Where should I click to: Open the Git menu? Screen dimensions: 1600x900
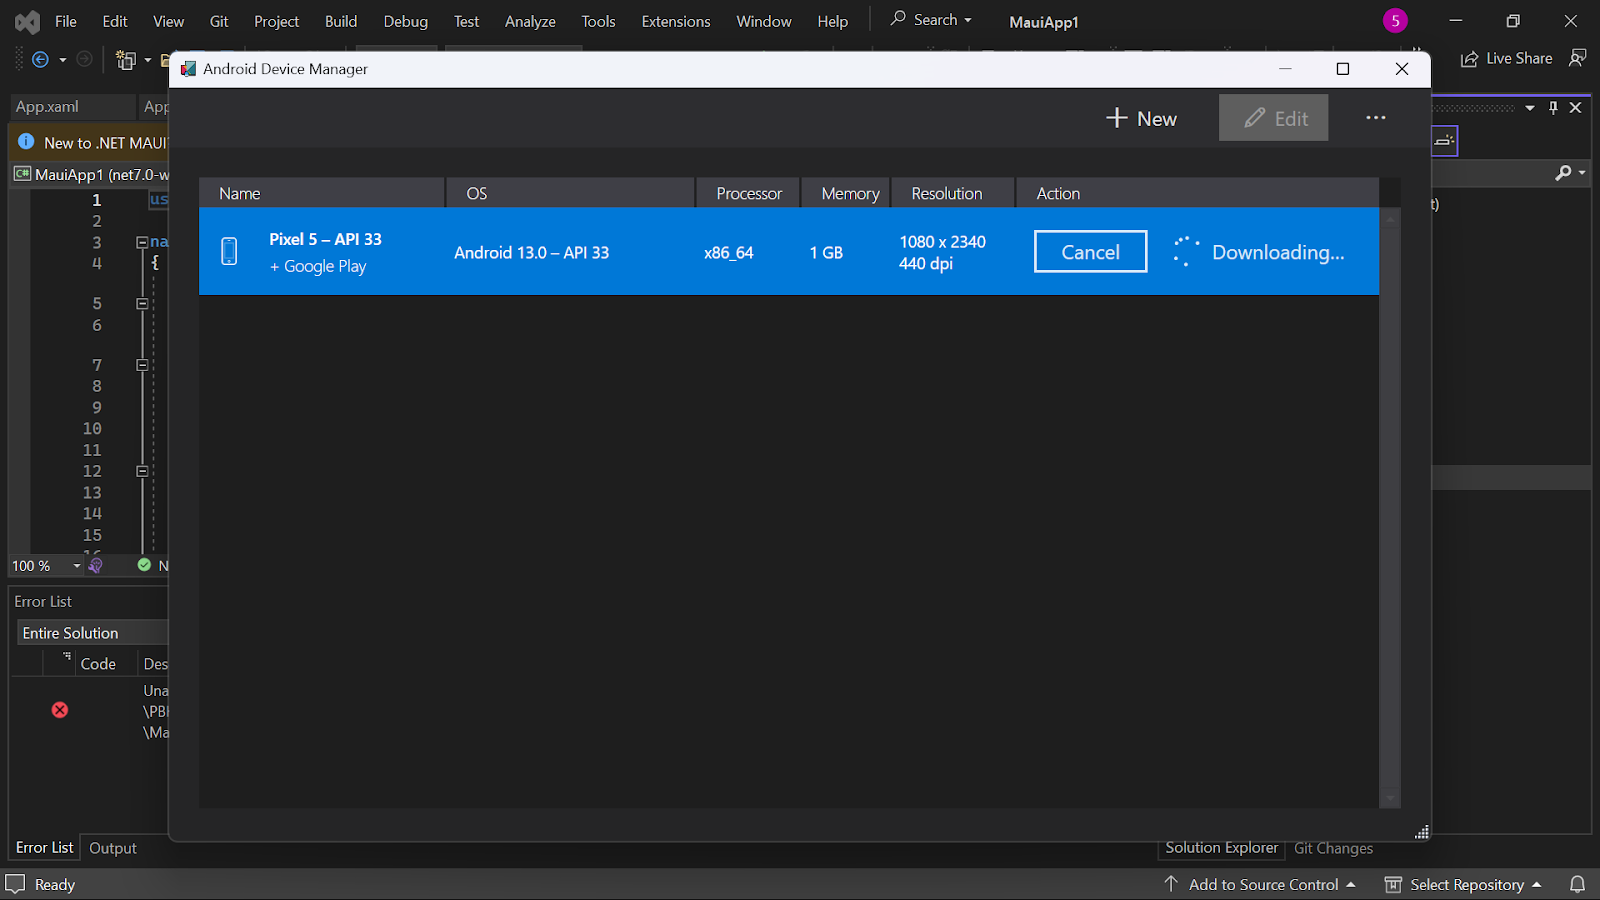[219, 21]
